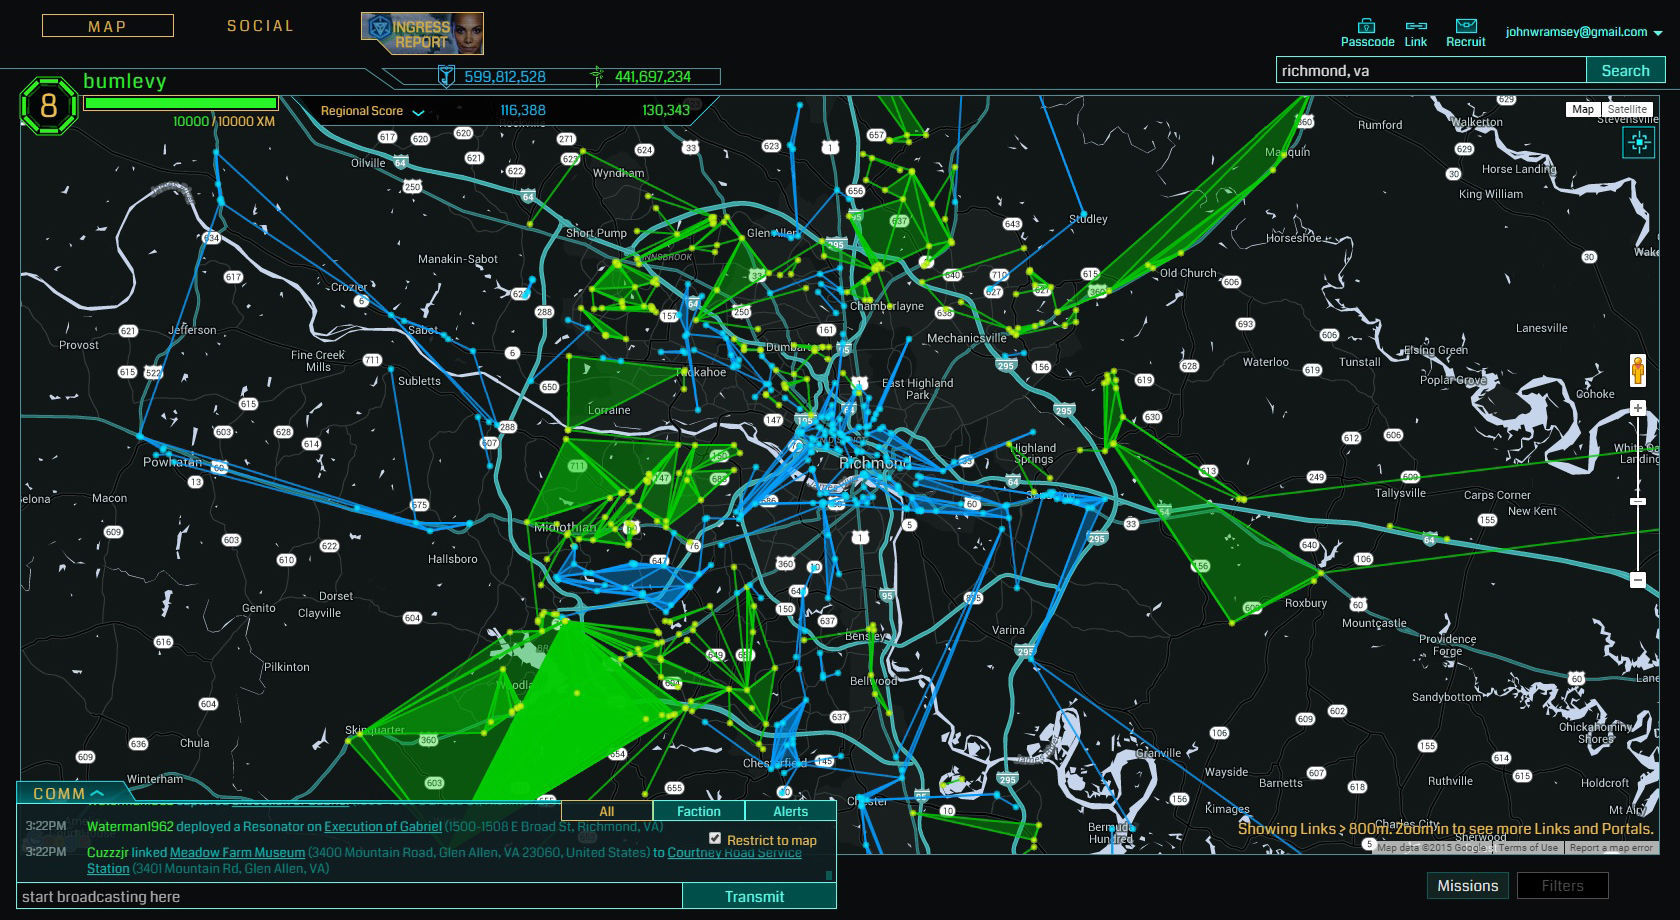This screenshot has width=1680, height=920.
Task: Open the Meadow Farm Museum portal link
Action: [237, 853]
